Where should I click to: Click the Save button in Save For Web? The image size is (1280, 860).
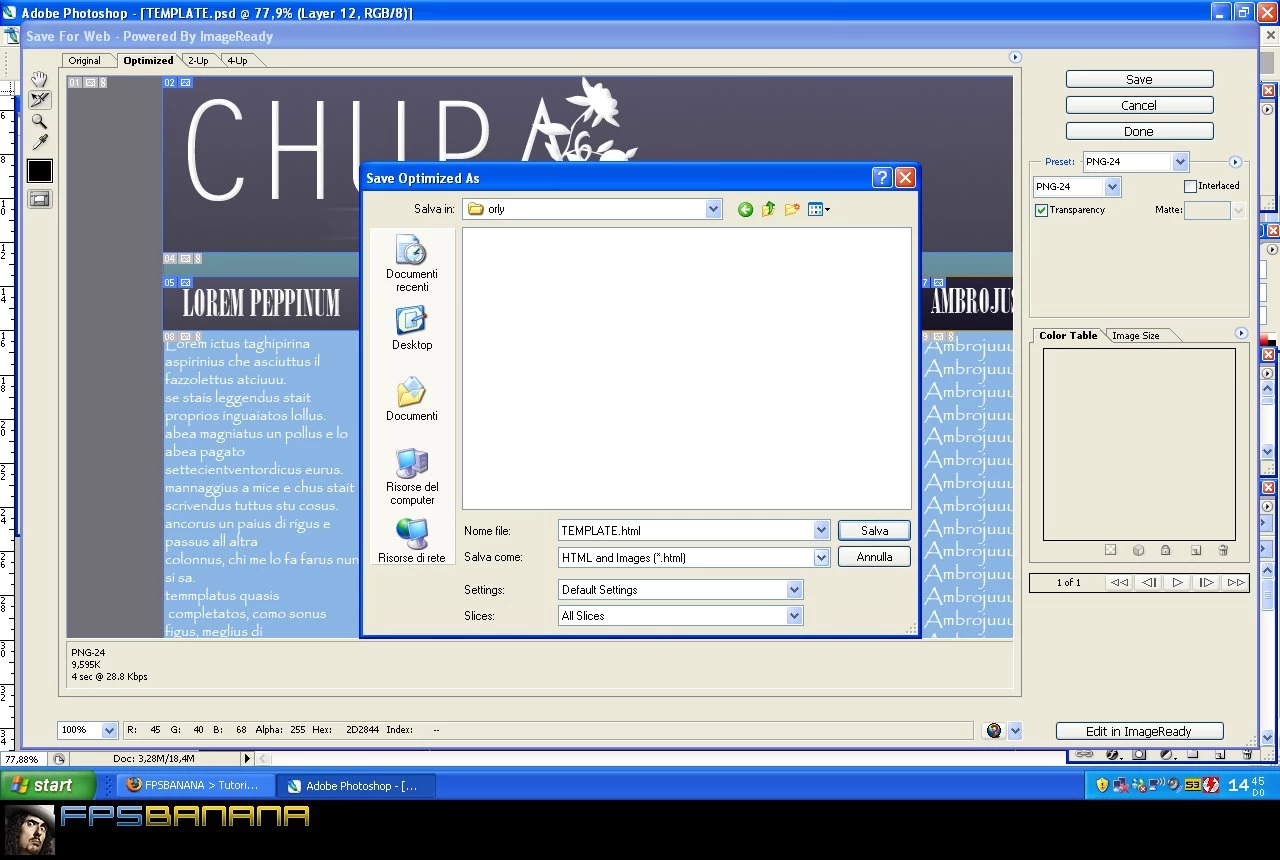(1139, 79)
